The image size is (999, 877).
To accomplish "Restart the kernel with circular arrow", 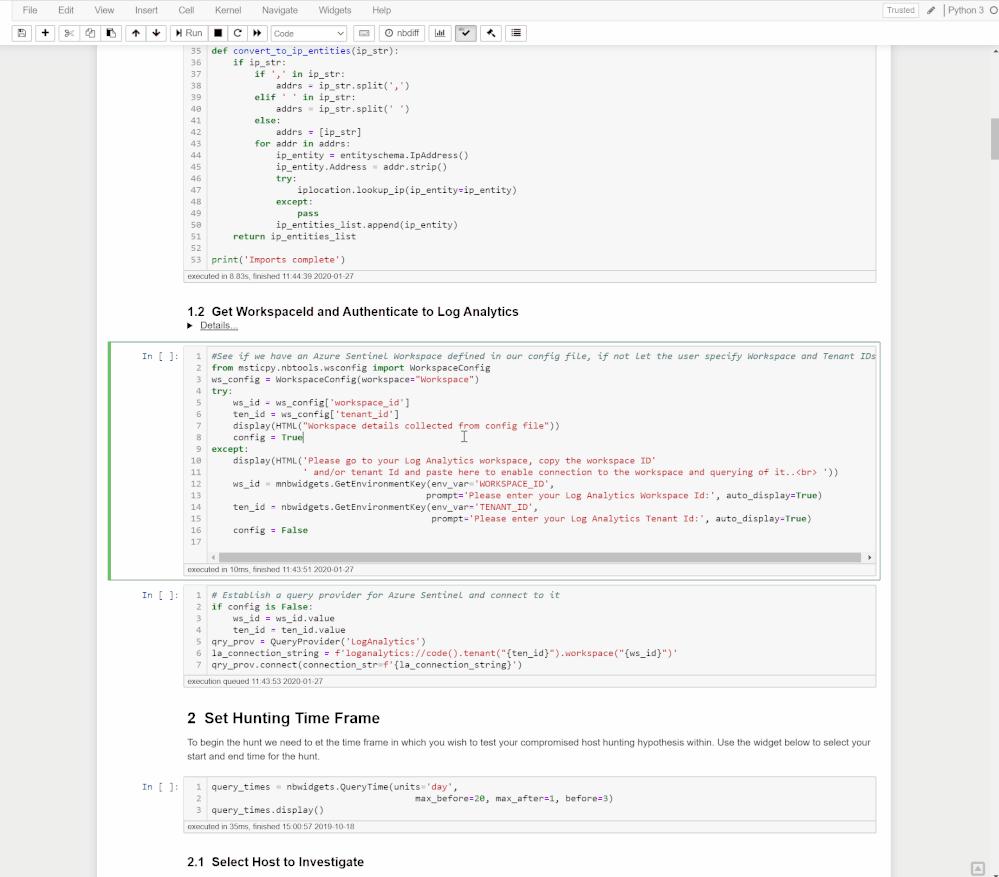I will tap(238, 33).
